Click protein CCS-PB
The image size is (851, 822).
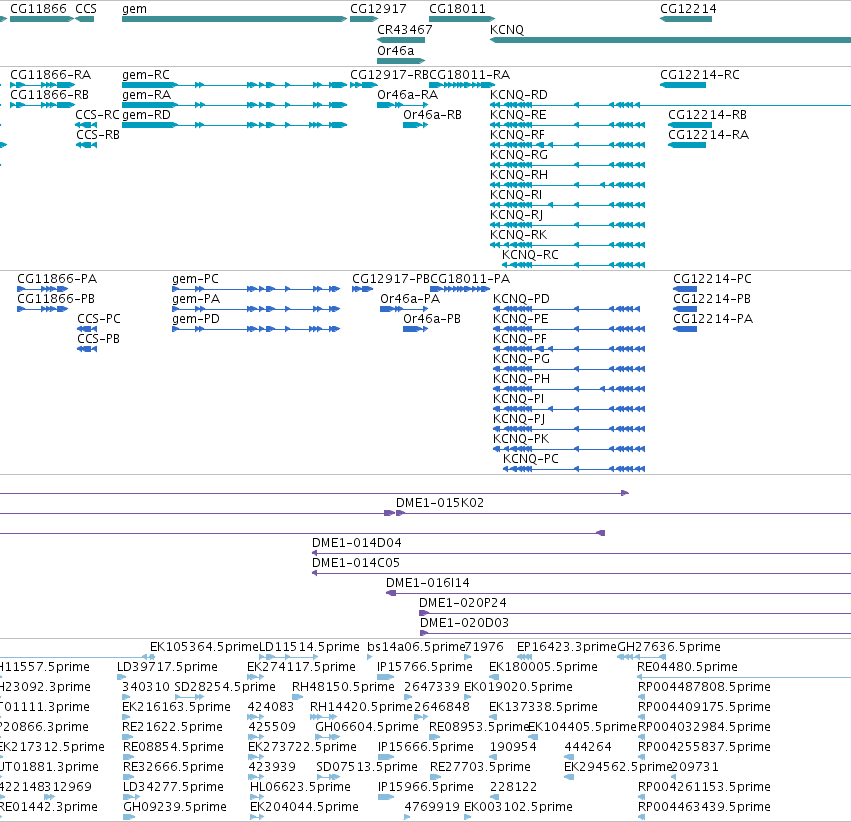(87, 349)
